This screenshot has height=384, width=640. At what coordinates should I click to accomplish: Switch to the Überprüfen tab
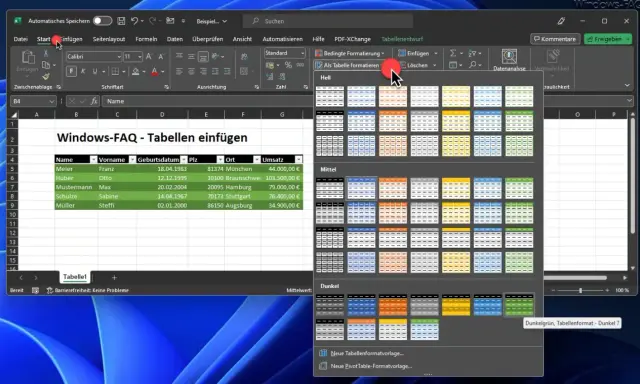(207, 39)
